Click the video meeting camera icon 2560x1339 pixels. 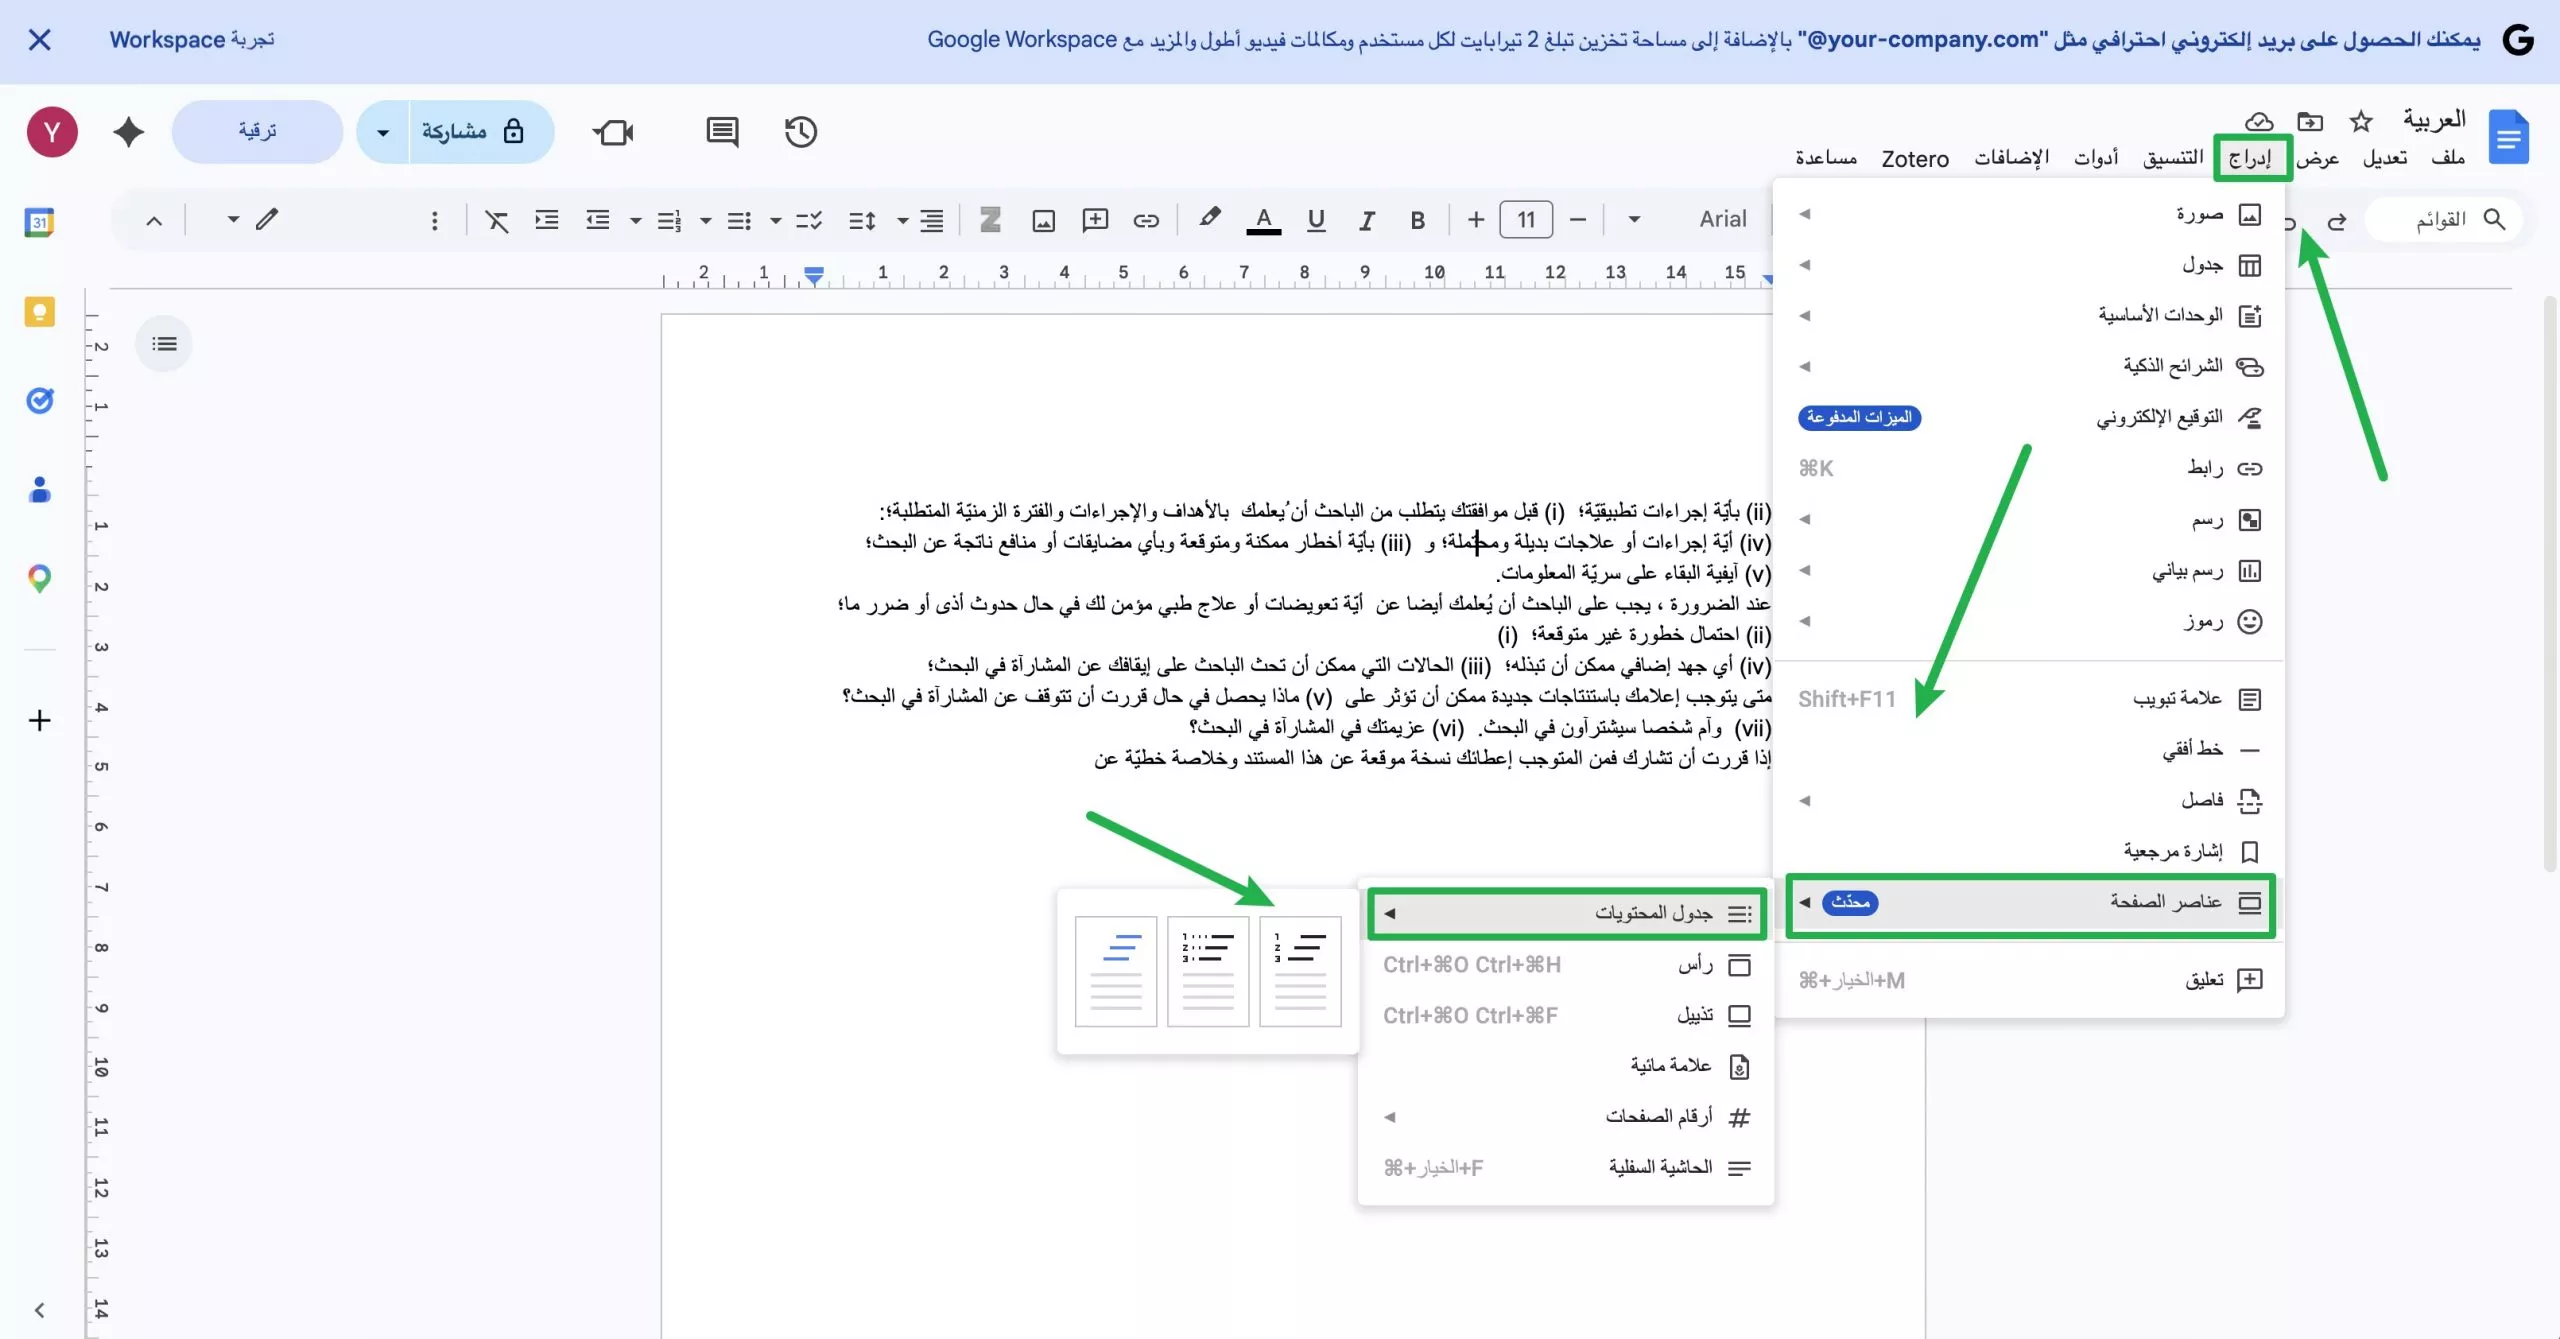(x=613, y=132)
